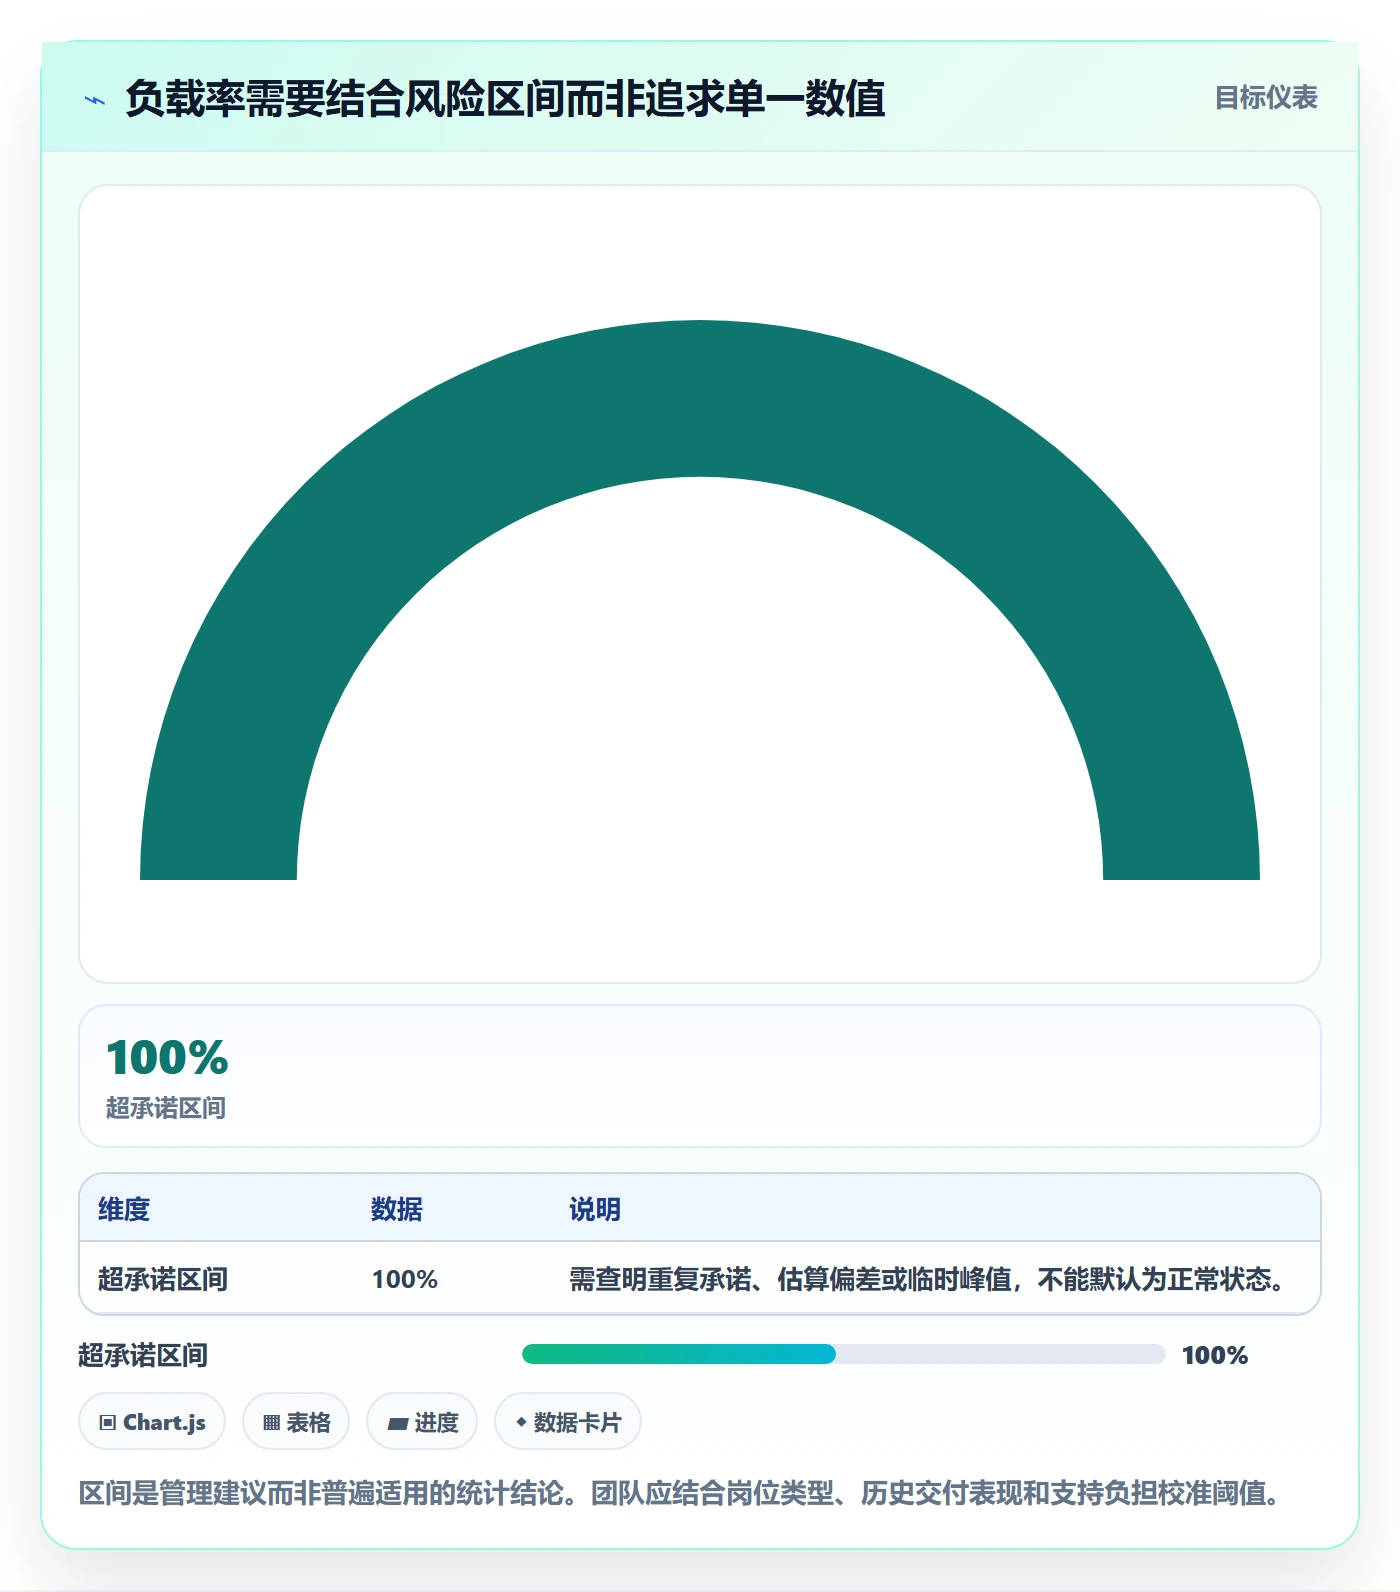The image size is (1400, 1592).
Task: Click the title 负载率需要结合风险区间而非追求单一数值
Action: 505,99
